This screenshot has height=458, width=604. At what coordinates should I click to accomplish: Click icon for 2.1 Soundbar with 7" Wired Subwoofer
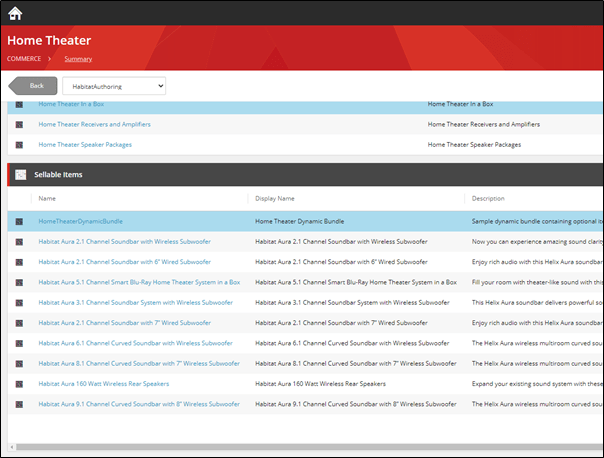tap(19, 323)
